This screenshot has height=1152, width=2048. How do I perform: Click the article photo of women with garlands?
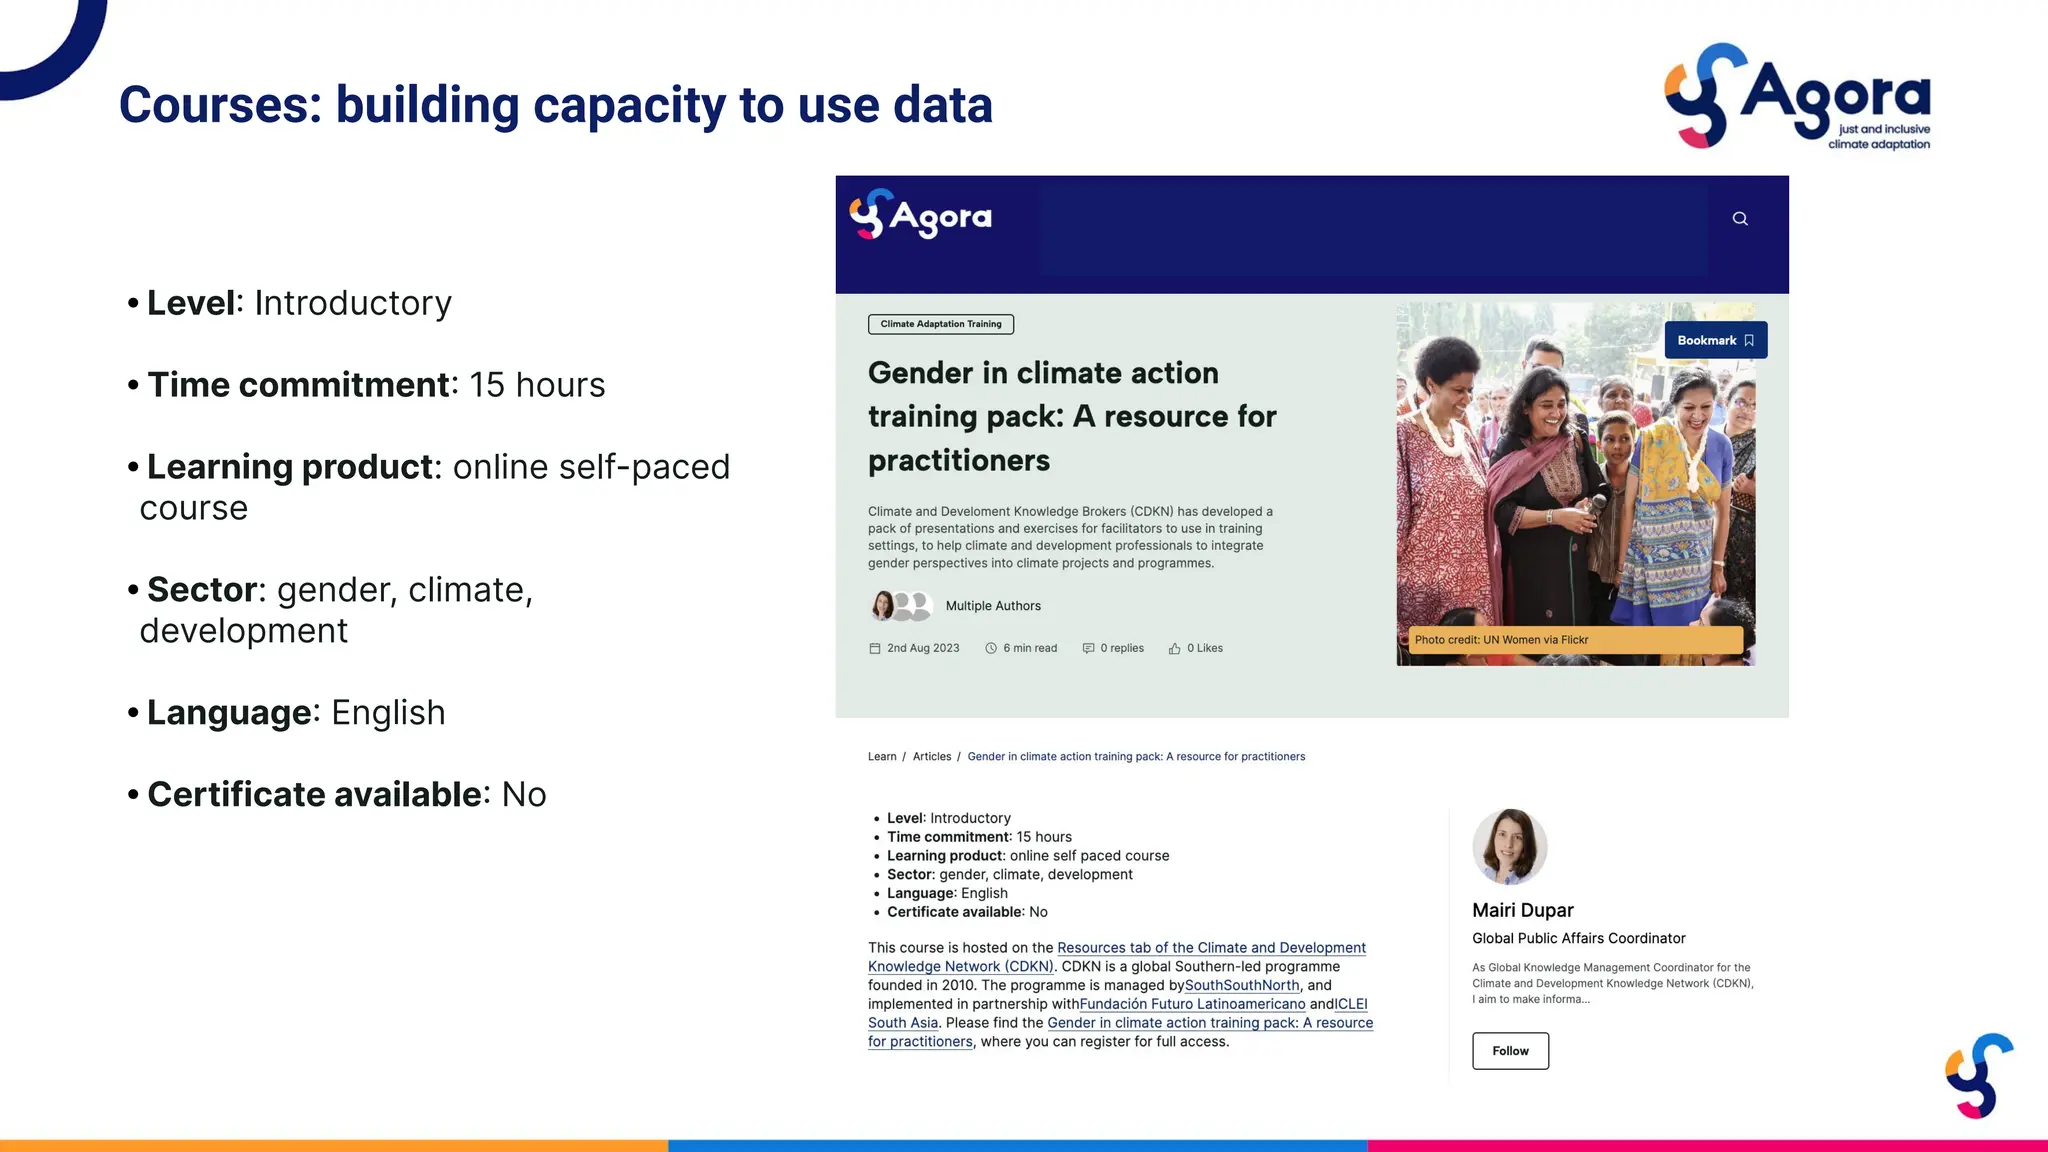pos(1575,484)
